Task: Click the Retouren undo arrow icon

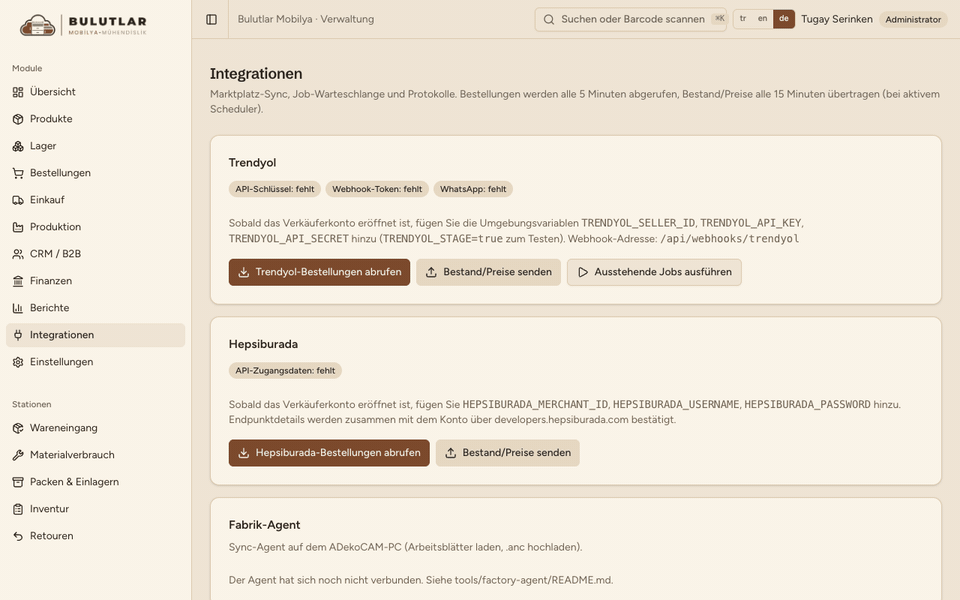Action: (x=18, y=536)
